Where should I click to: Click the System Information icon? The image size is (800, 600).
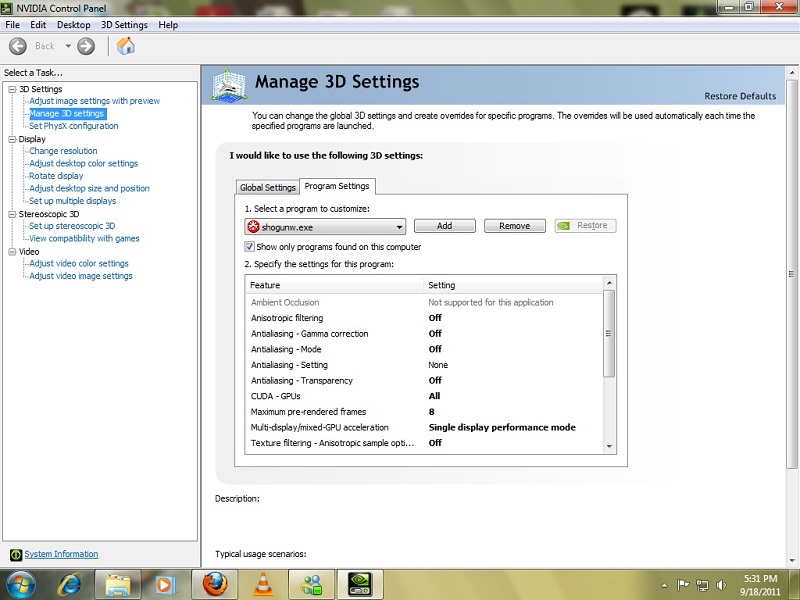click(x=16, y=554)
